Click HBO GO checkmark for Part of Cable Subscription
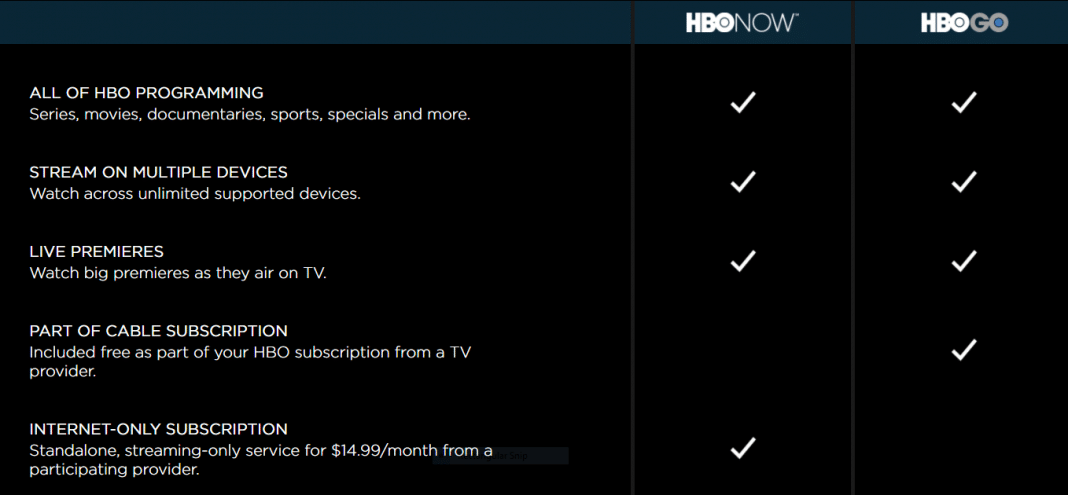The height and width of the screenshot is (495, 1068). coord(964,350)
